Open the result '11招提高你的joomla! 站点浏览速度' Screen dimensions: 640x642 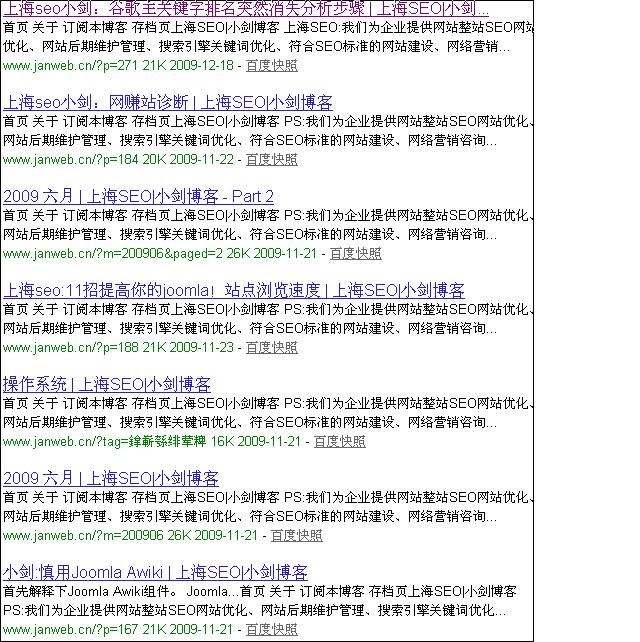pyautogui.click(x=234, y=290)
